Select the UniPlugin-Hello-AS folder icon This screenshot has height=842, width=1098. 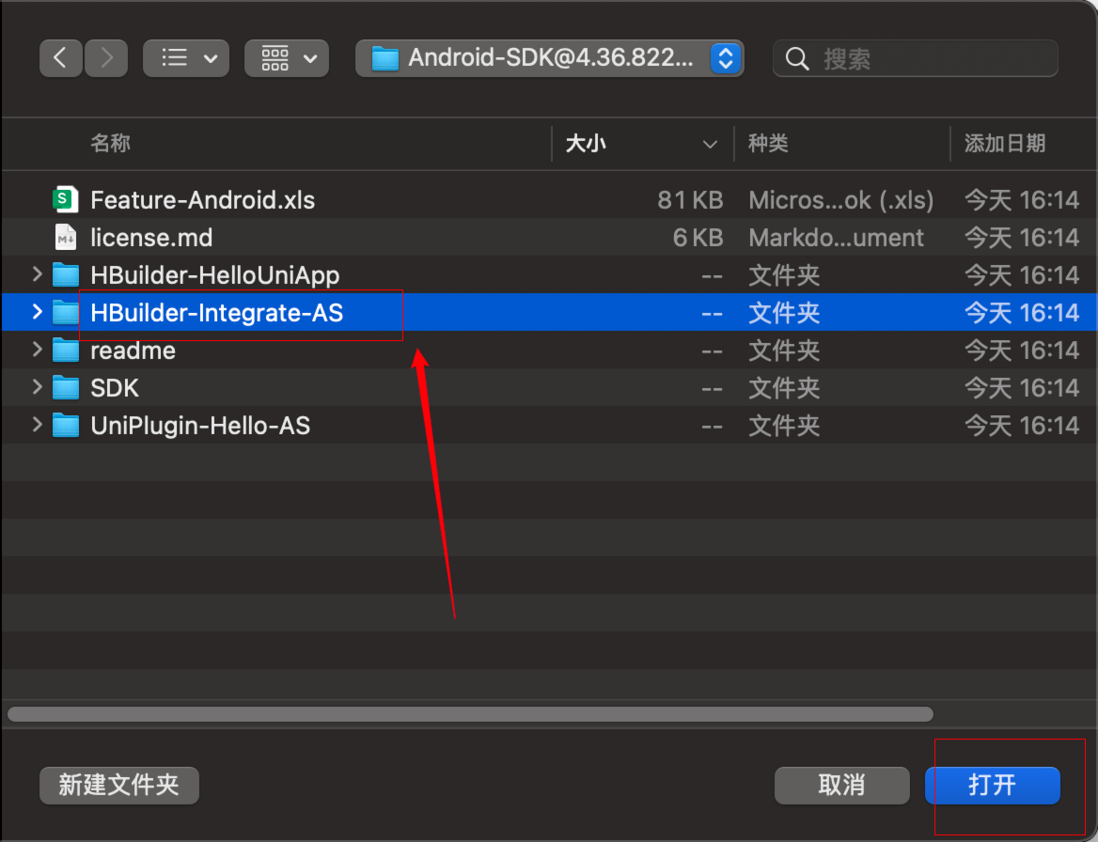[x=66, y=425]
